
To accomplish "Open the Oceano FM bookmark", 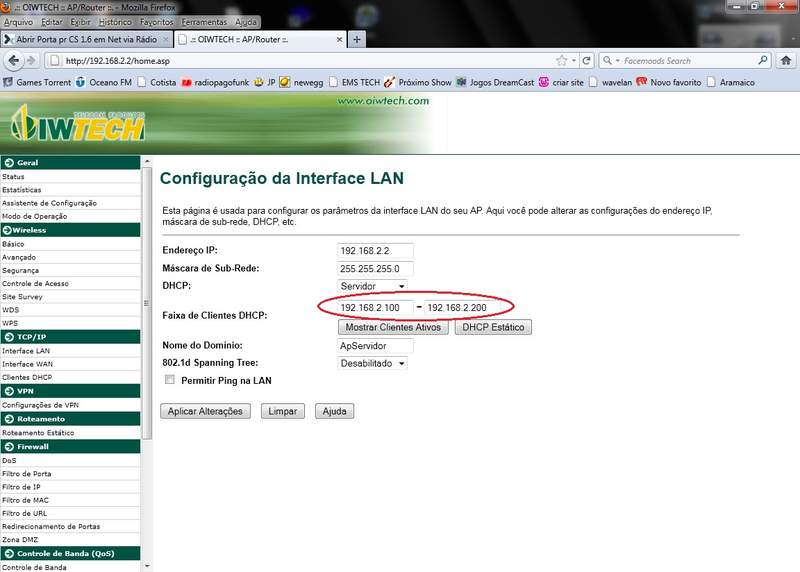I will [104, 82].
